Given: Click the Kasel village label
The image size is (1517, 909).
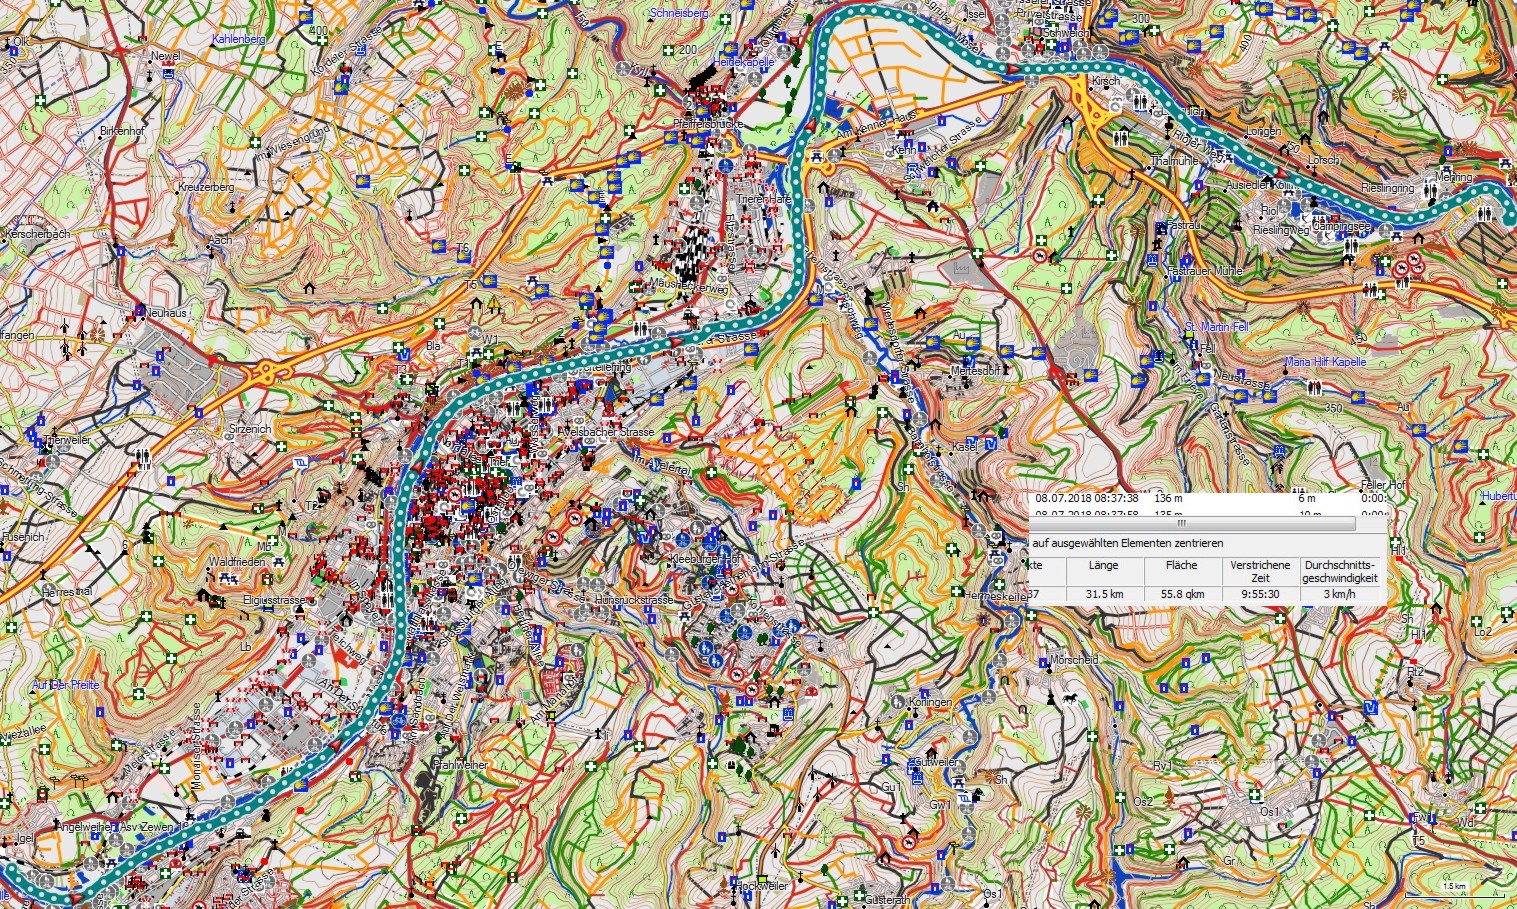Looking at the screenshot, I should click(x=964, y=447).
